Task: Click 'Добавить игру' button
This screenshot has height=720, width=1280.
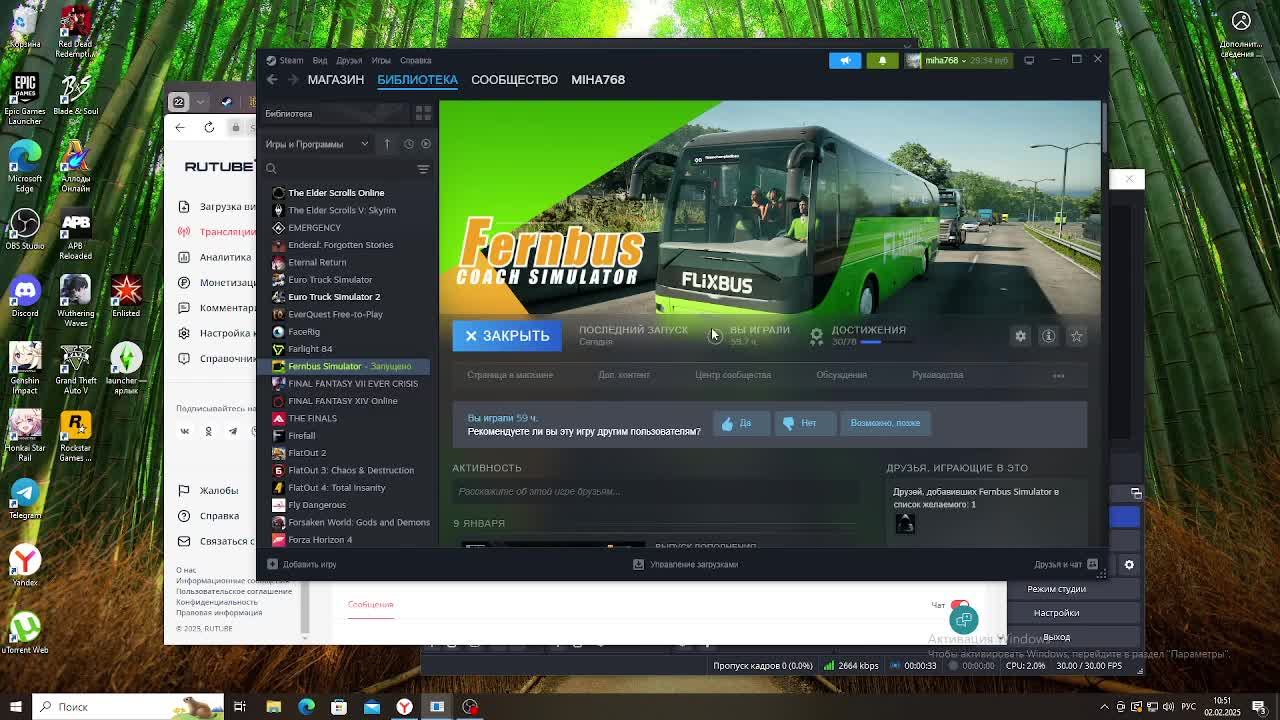Action: click(x=302, y=565)
